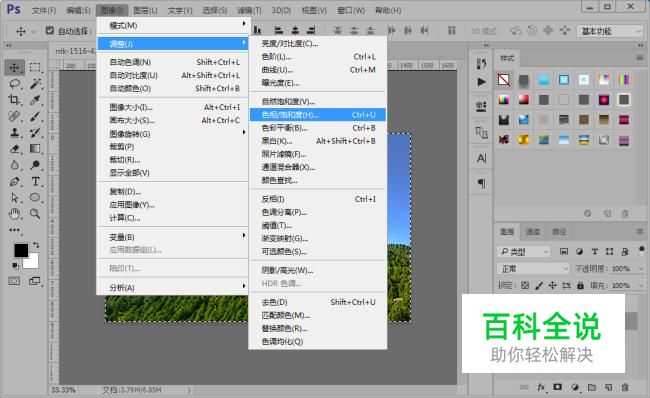Select the Pen tool

pyautogui.click(x=15, y=182)
